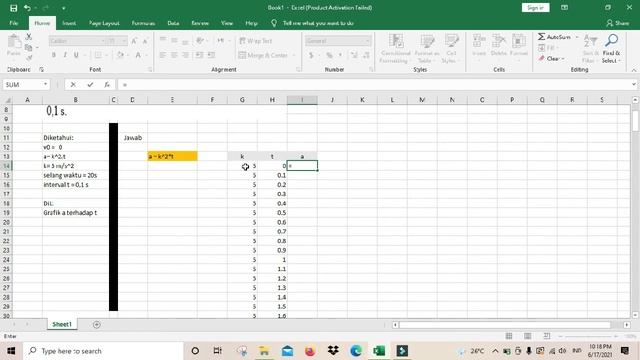Image resolution: width=640 pixels, height=360 pixels.
Task: Switch to the Page Layout tab
Action: pyautogui.click(x=104, y=23)
